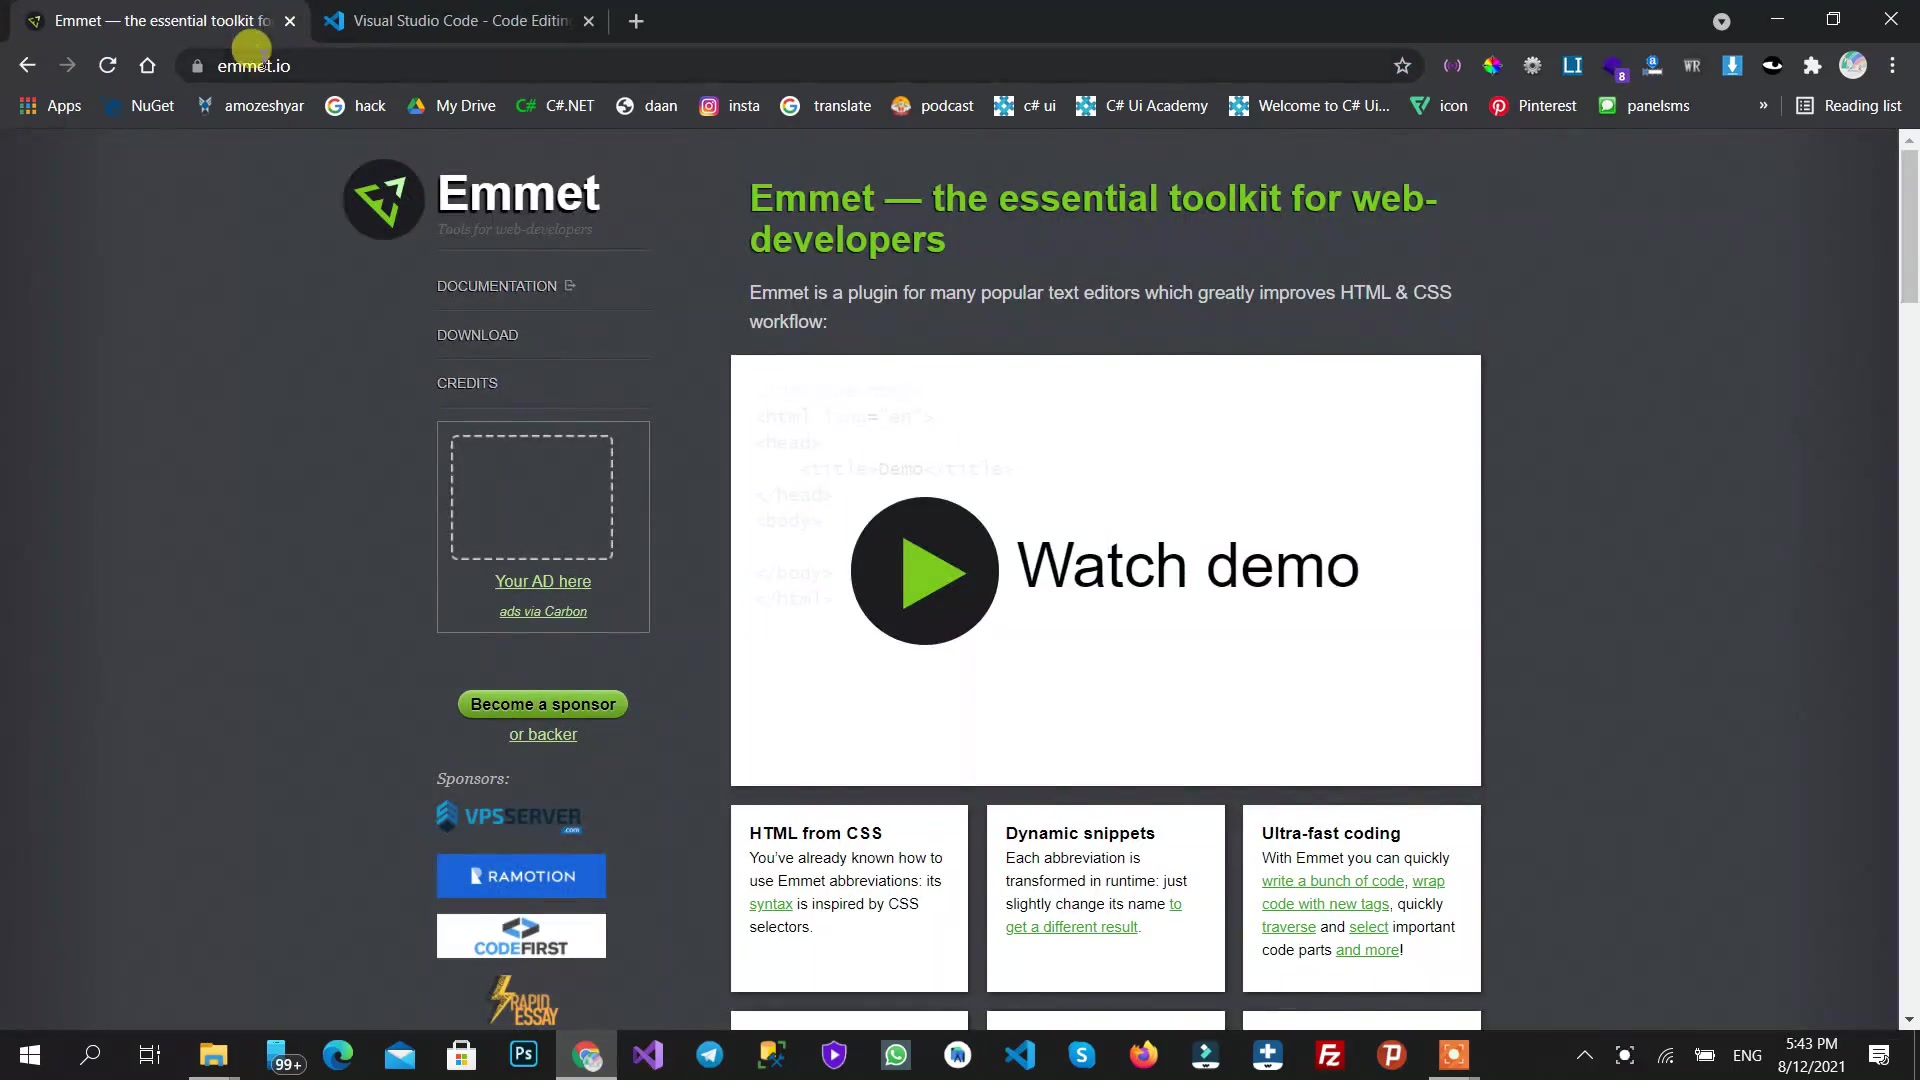Image resolution: width=1920 pixels, height=1080 pixels.
Task: Switch the ENG input language indicator
Action: pos(1747,1055)
